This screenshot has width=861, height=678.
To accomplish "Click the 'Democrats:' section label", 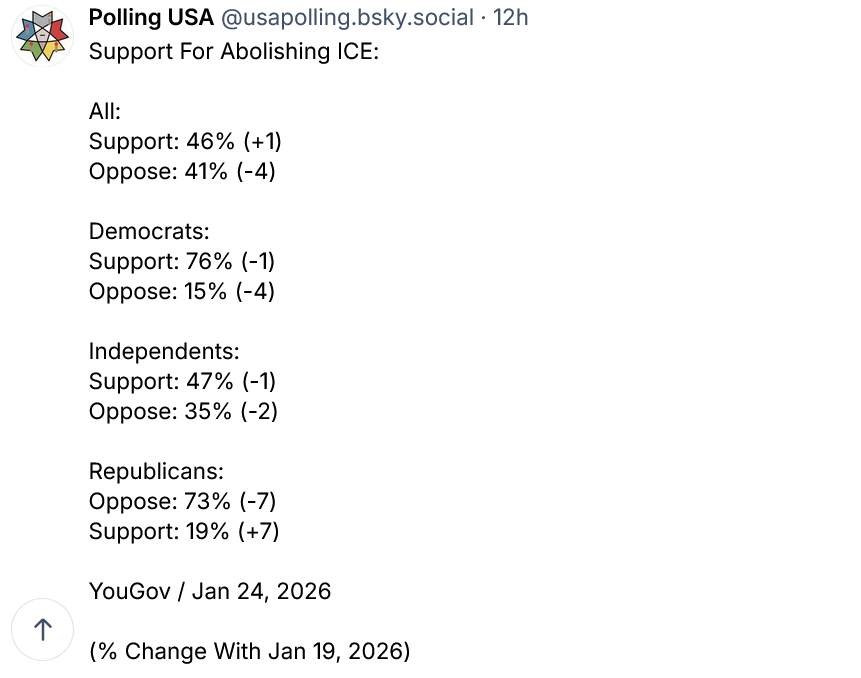I will tap(149, 231).
